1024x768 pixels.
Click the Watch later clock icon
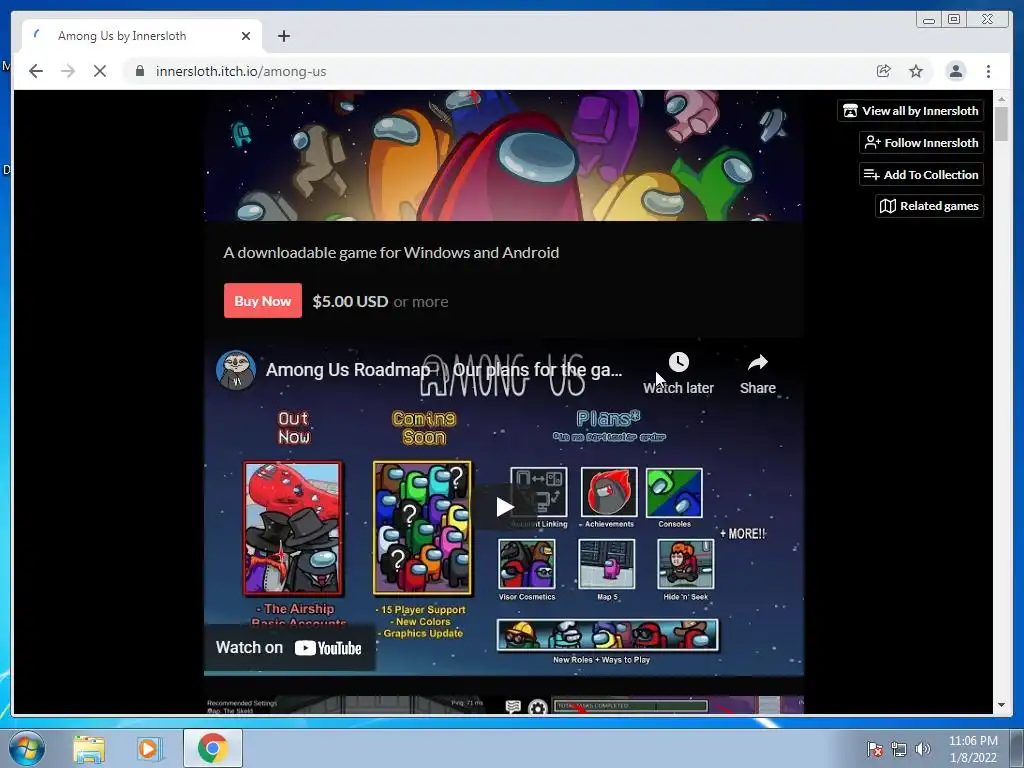pos(679,362)
